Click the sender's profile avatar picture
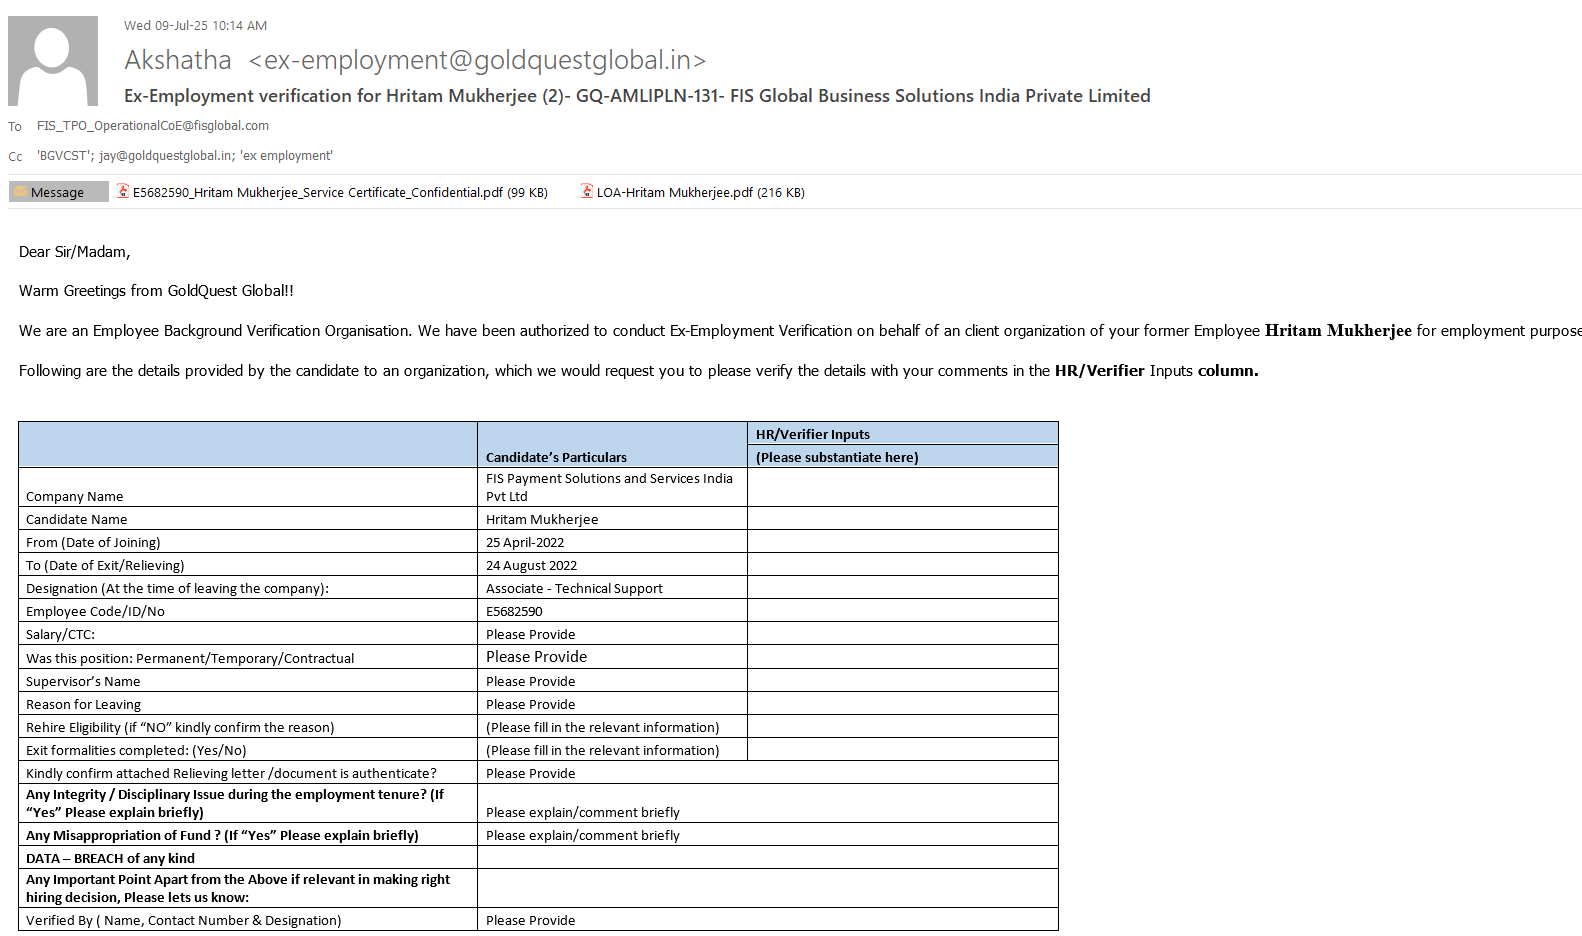 click(x=53, y=61)
